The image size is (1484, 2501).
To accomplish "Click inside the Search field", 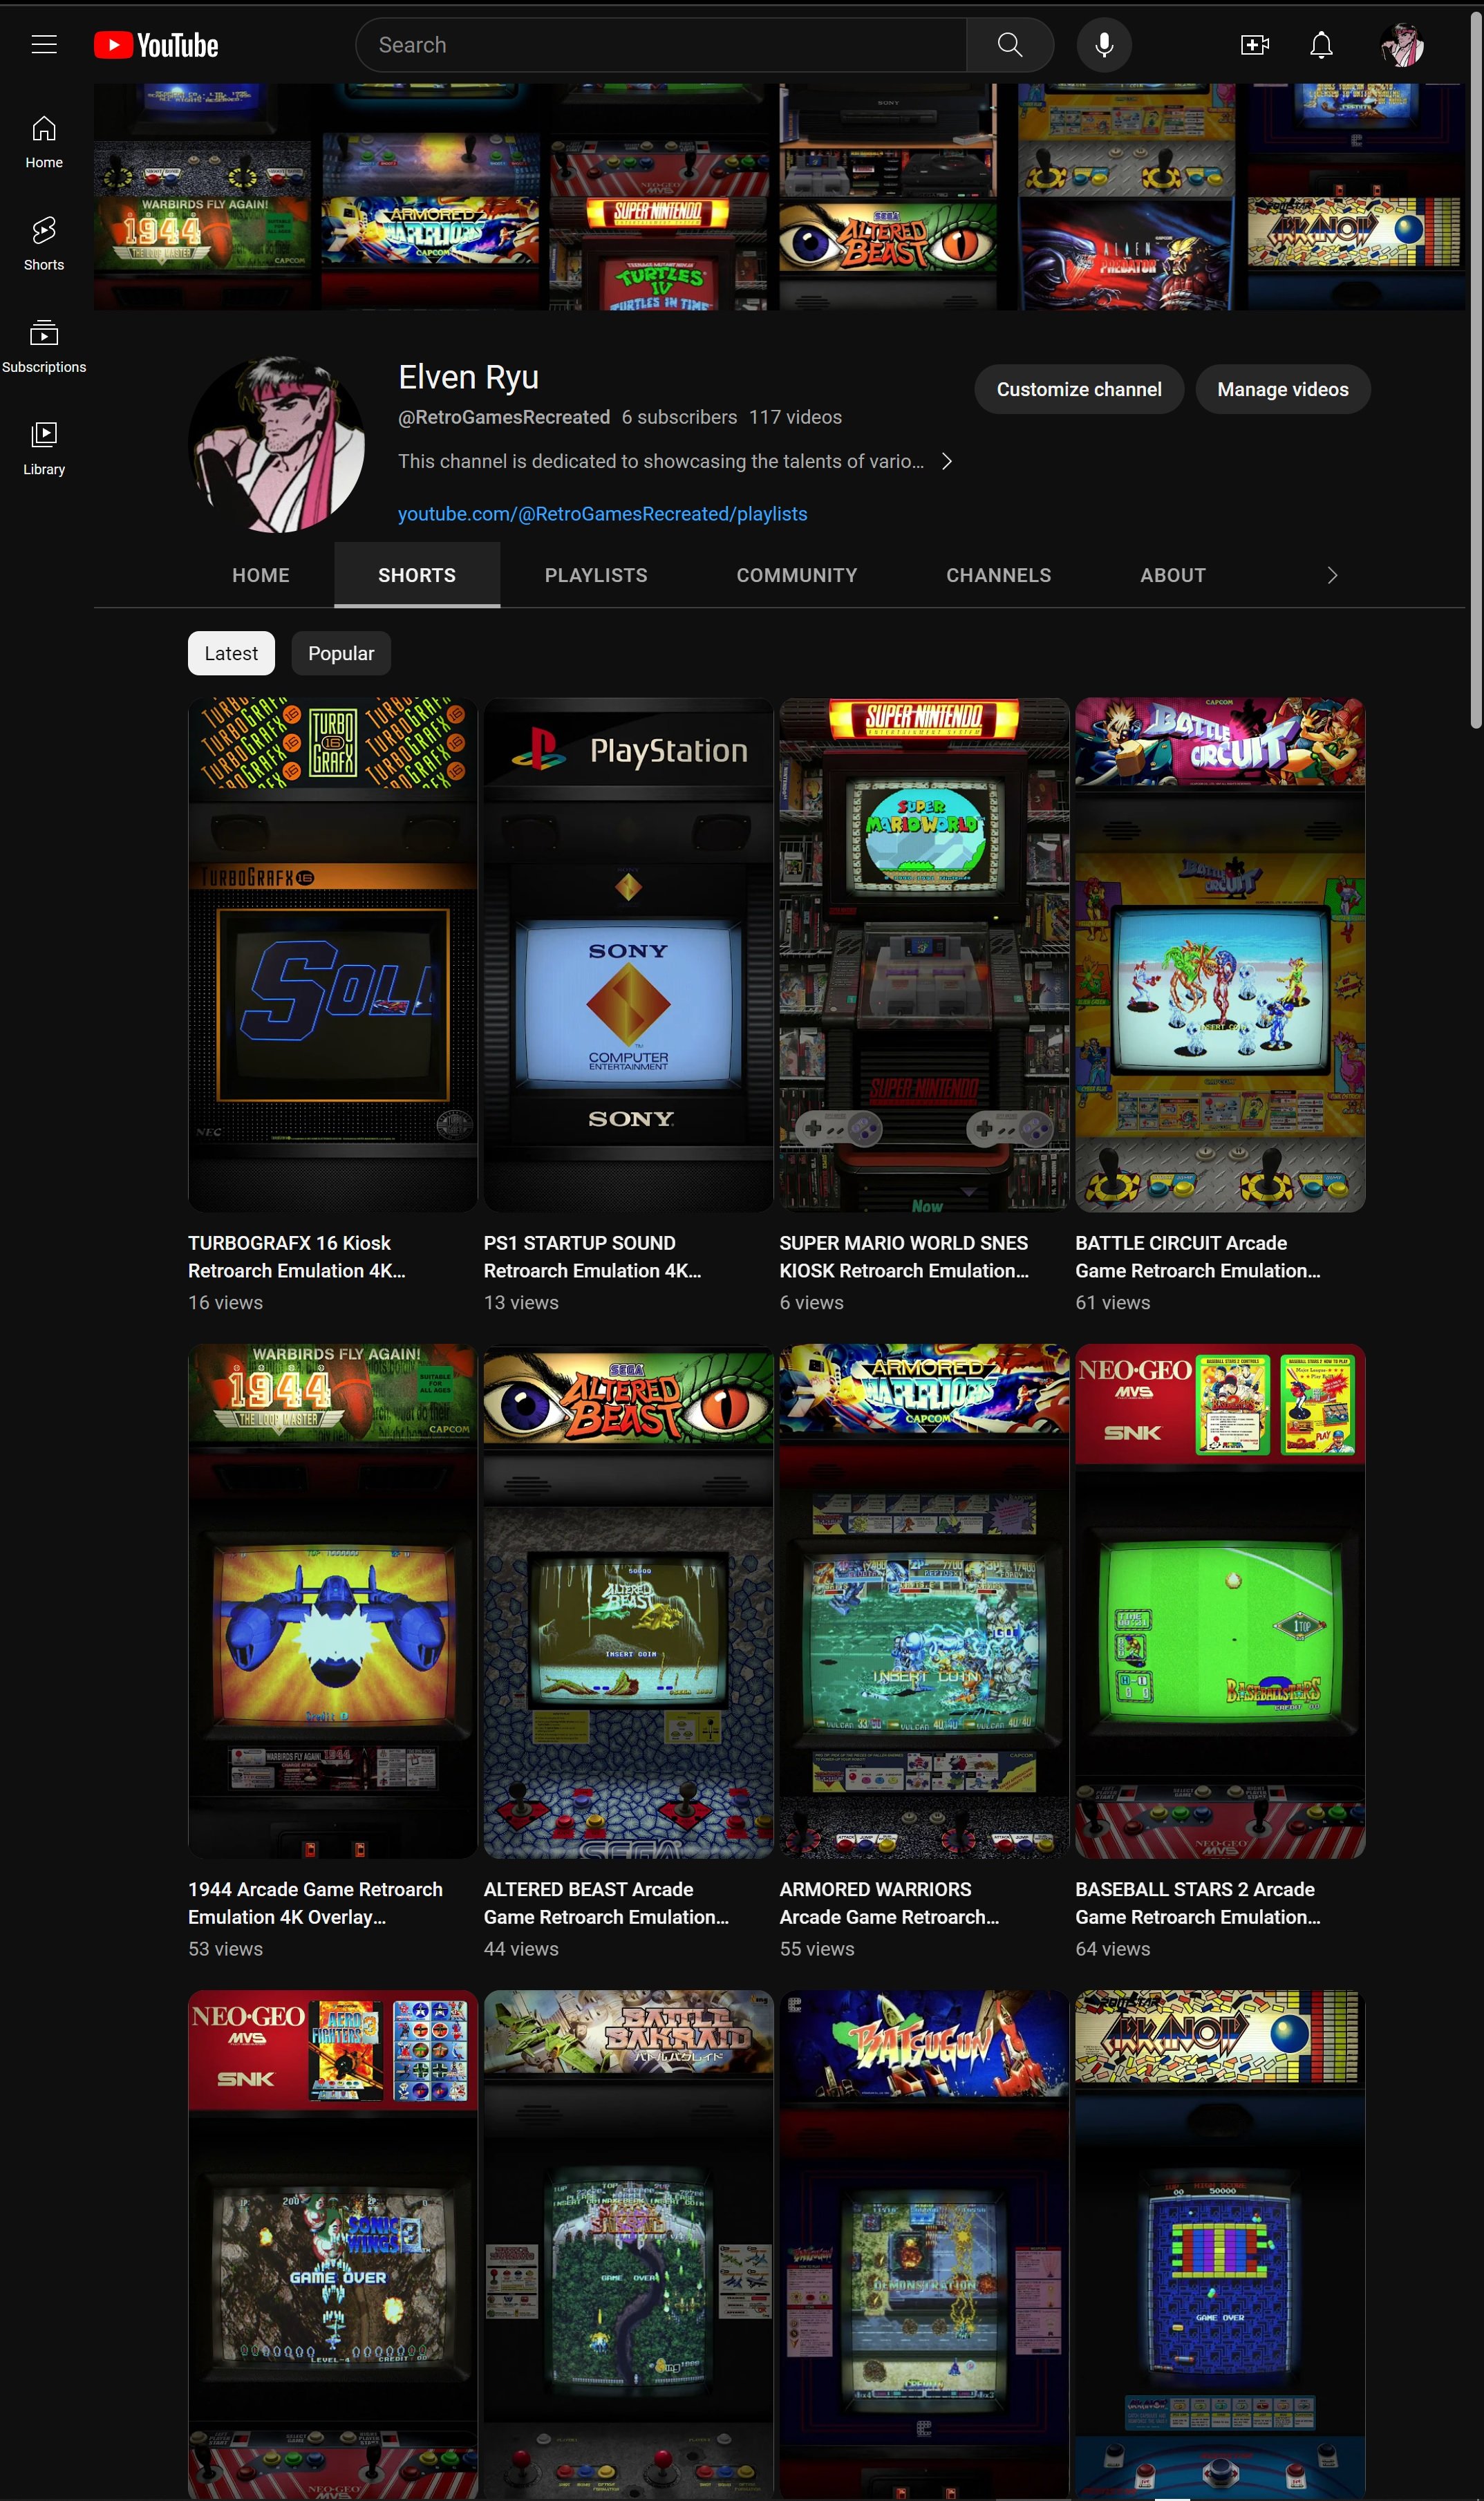I will point(661,45).
